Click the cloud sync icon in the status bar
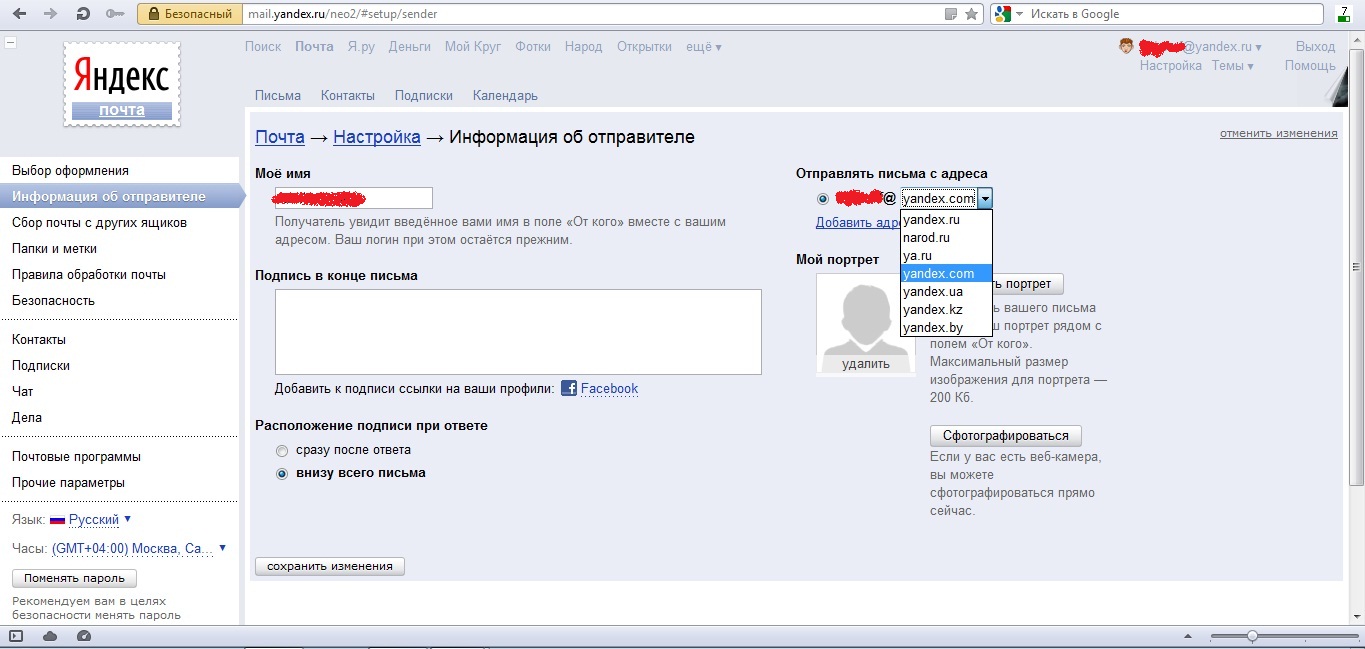 pos(50,636)
